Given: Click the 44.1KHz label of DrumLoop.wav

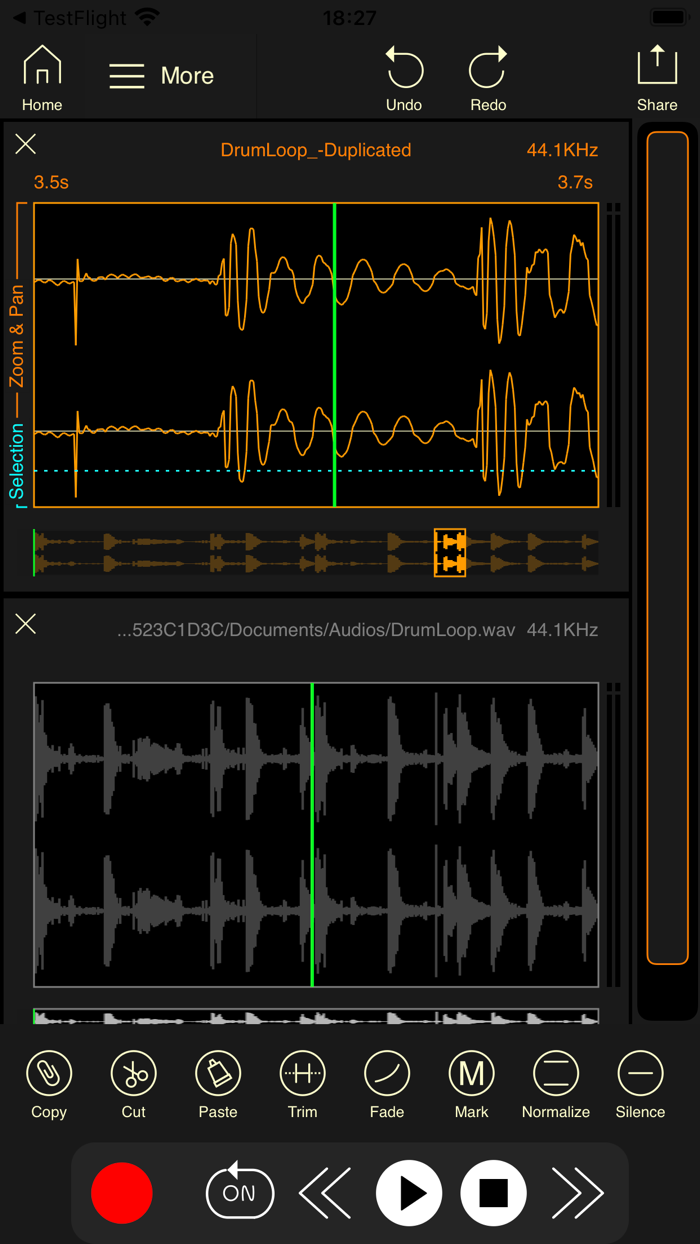Looking at the screenshot, I should pos(562,630).
